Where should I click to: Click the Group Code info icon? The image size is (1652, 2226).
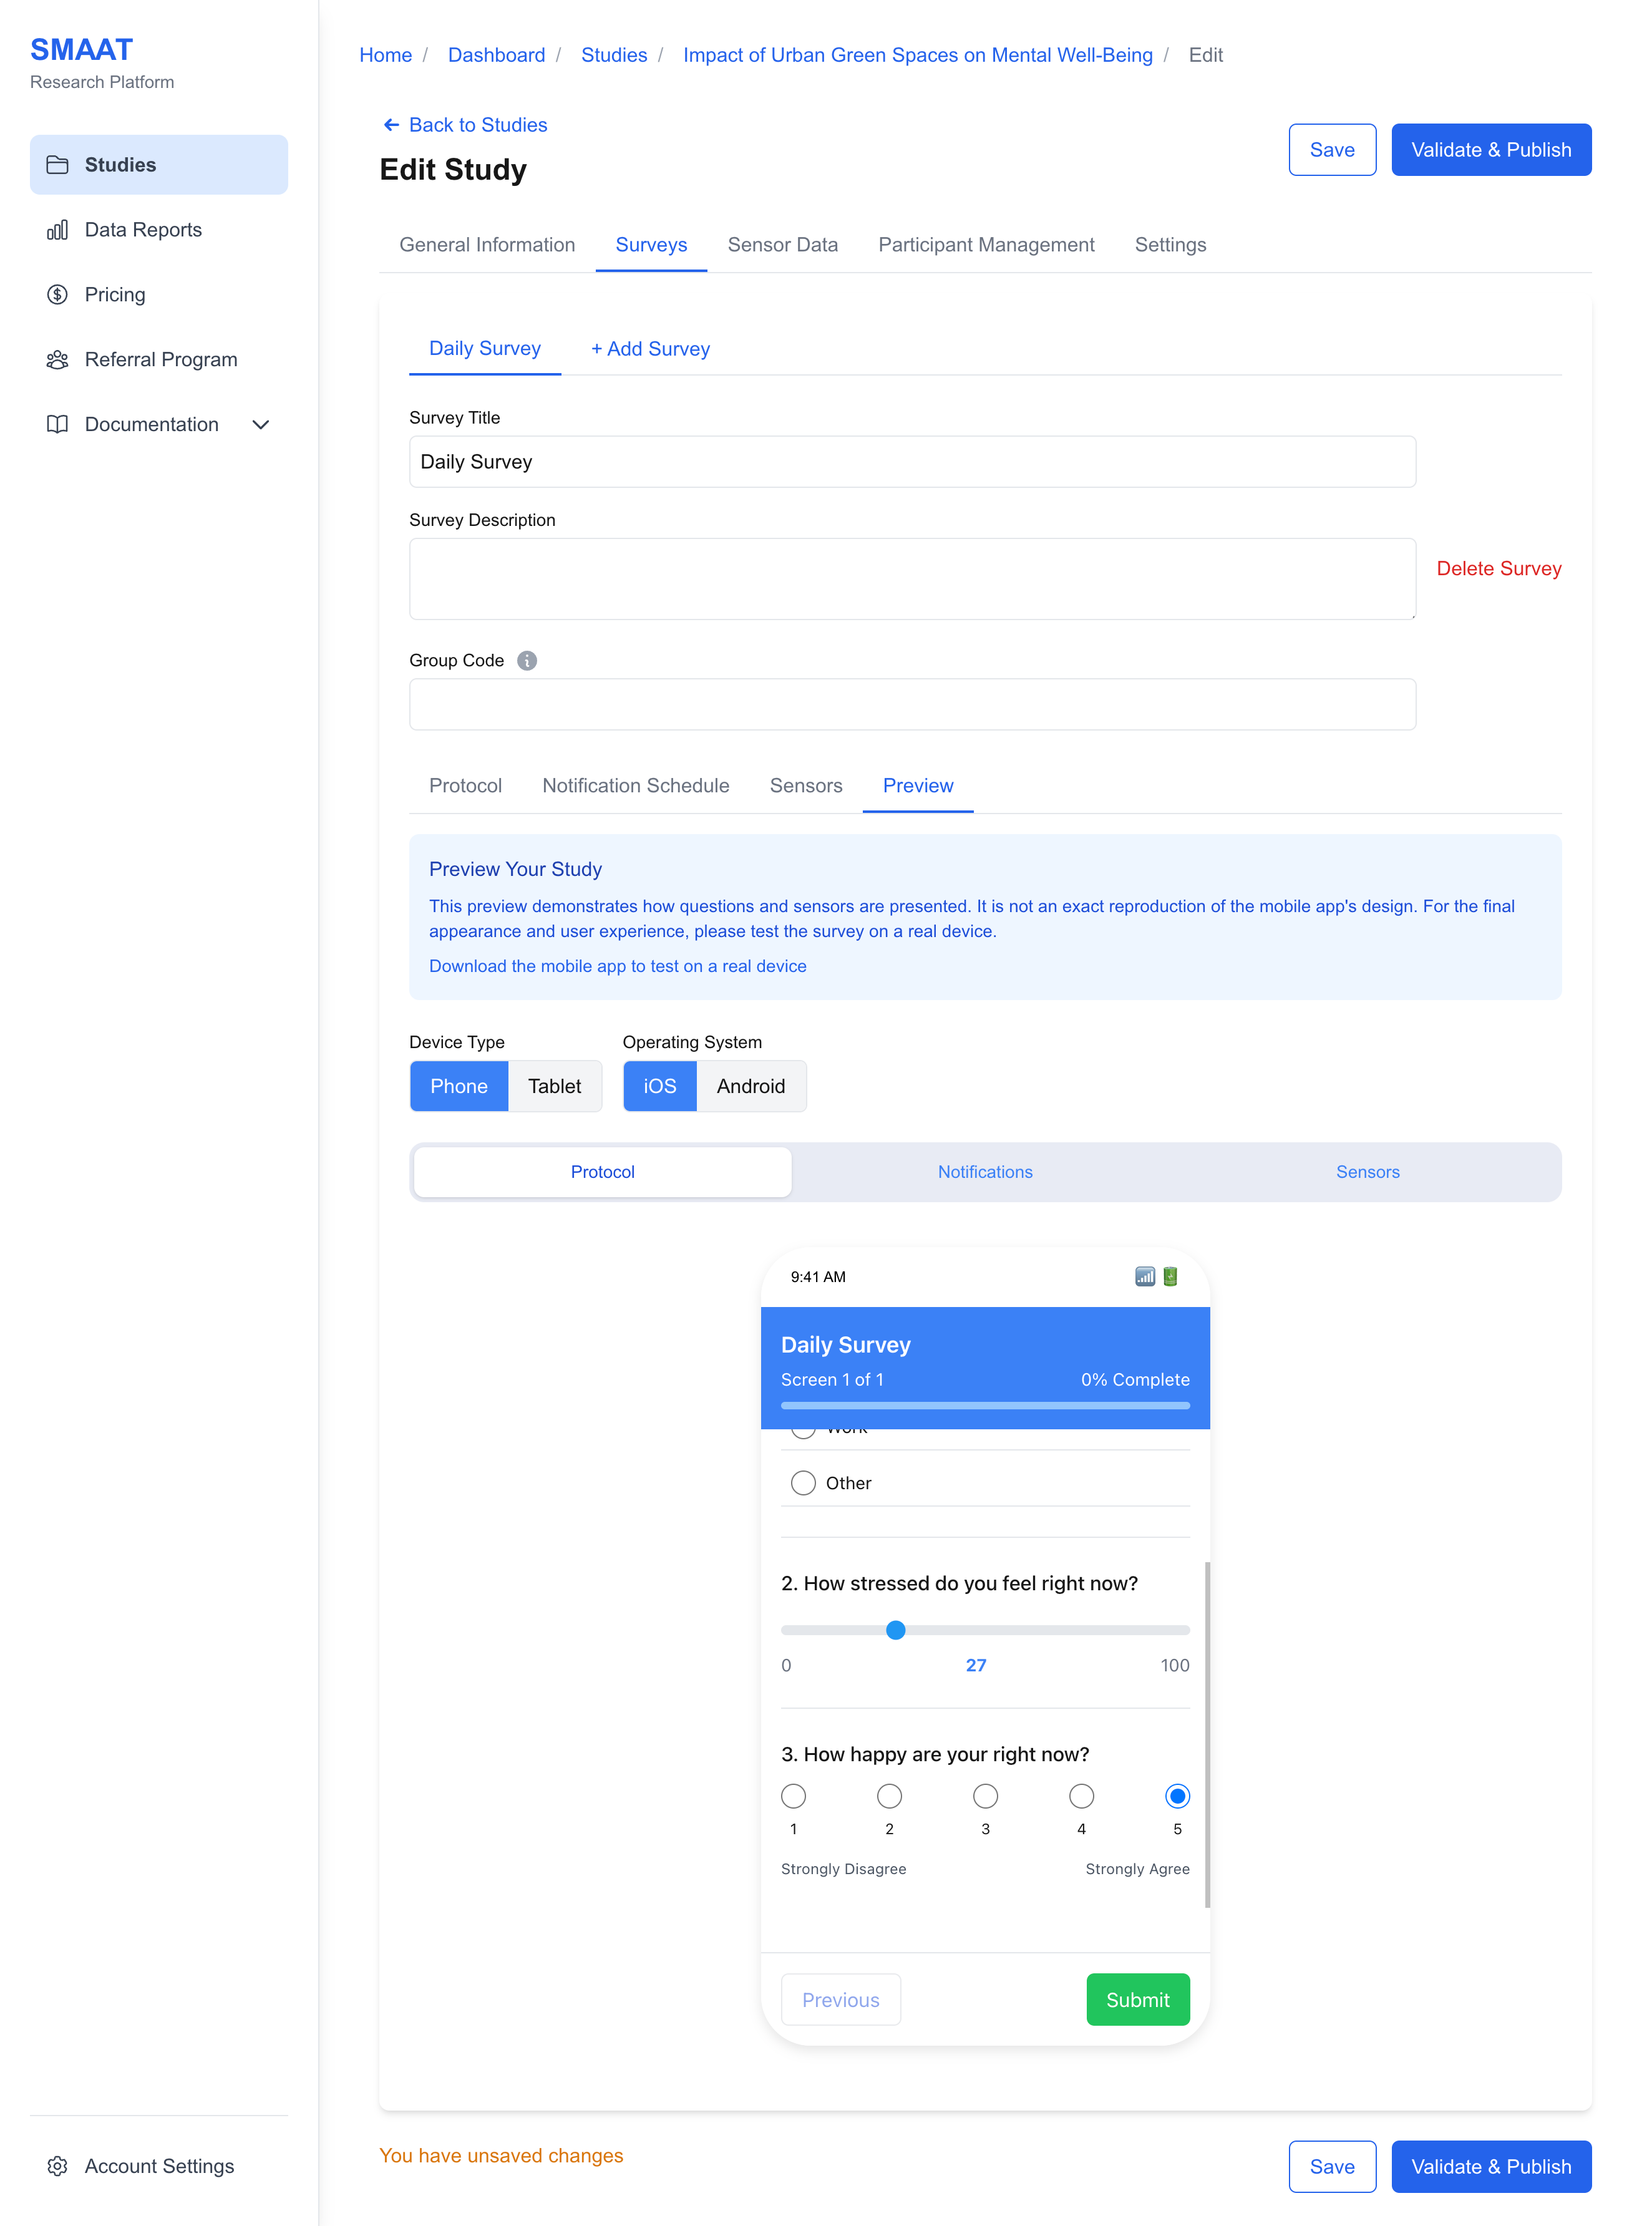527,661
